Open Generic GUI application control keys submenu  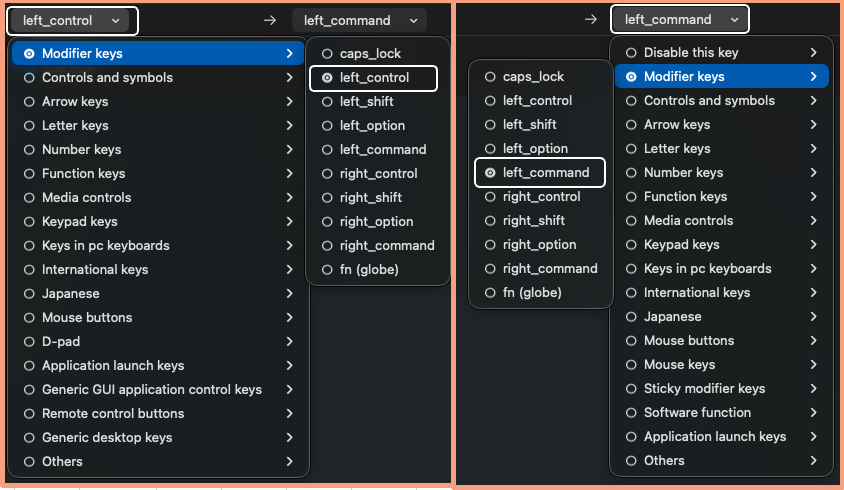pos(151,389)
